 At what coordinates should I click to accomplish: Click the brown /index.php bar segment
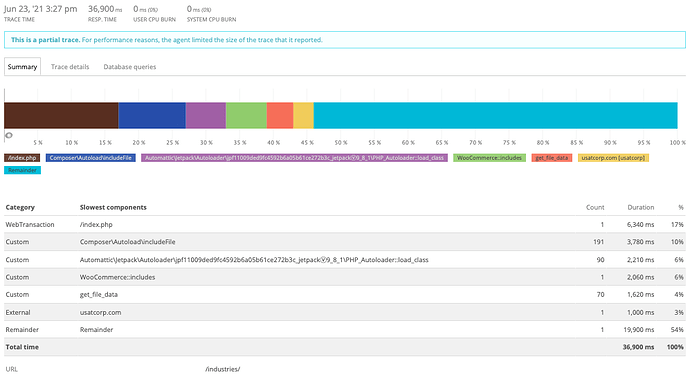coord(61,115)
